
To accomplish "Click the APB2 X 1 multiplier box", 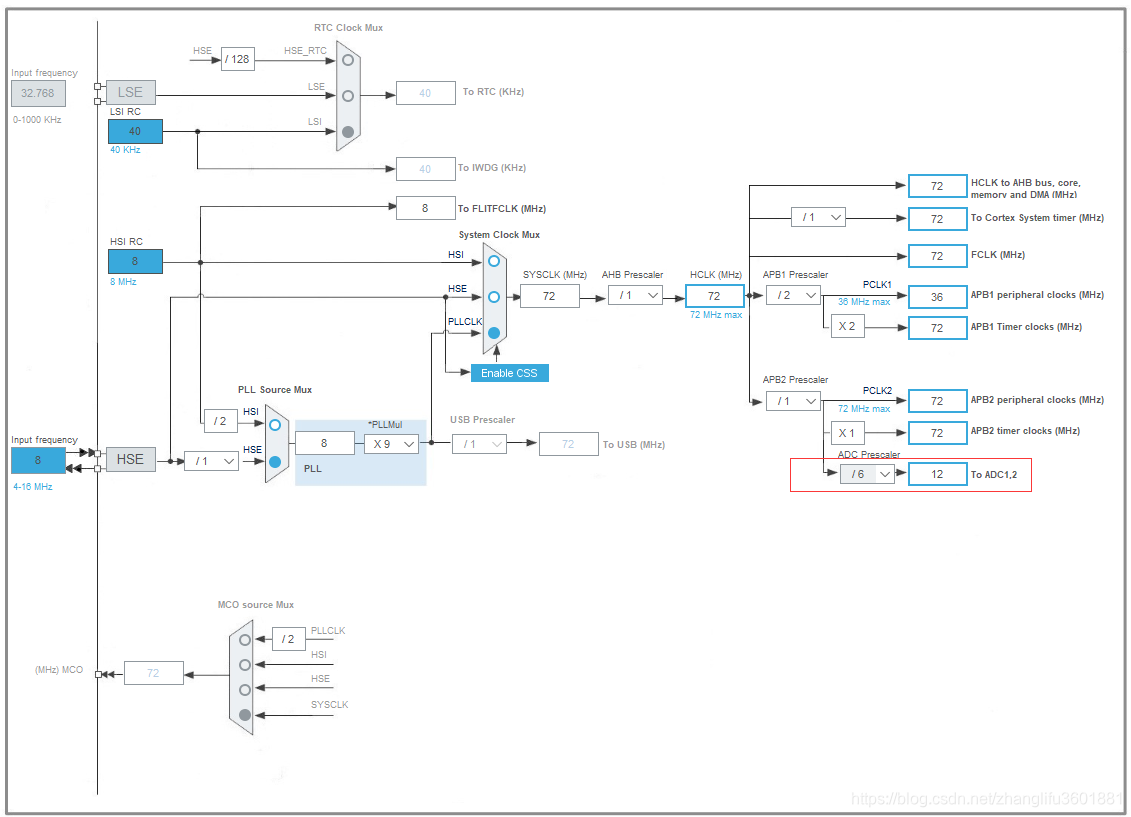I will (x=848, y=433).
